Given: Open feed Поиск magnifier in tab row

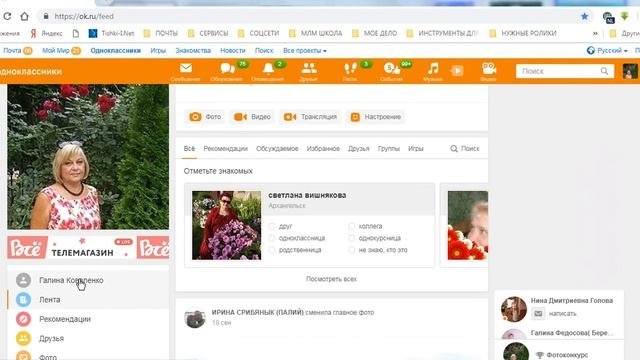Looking at the screenshot, I should click(x=453, y=149).
